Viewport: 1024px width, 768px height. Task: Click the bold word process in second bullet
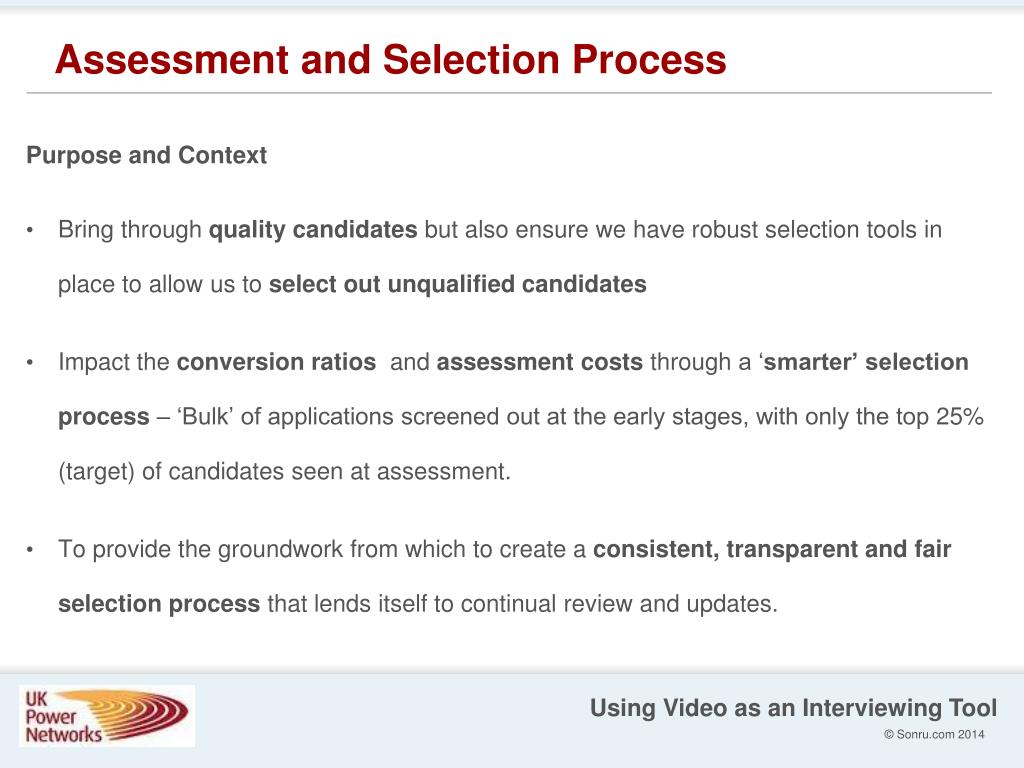[104, 417]
